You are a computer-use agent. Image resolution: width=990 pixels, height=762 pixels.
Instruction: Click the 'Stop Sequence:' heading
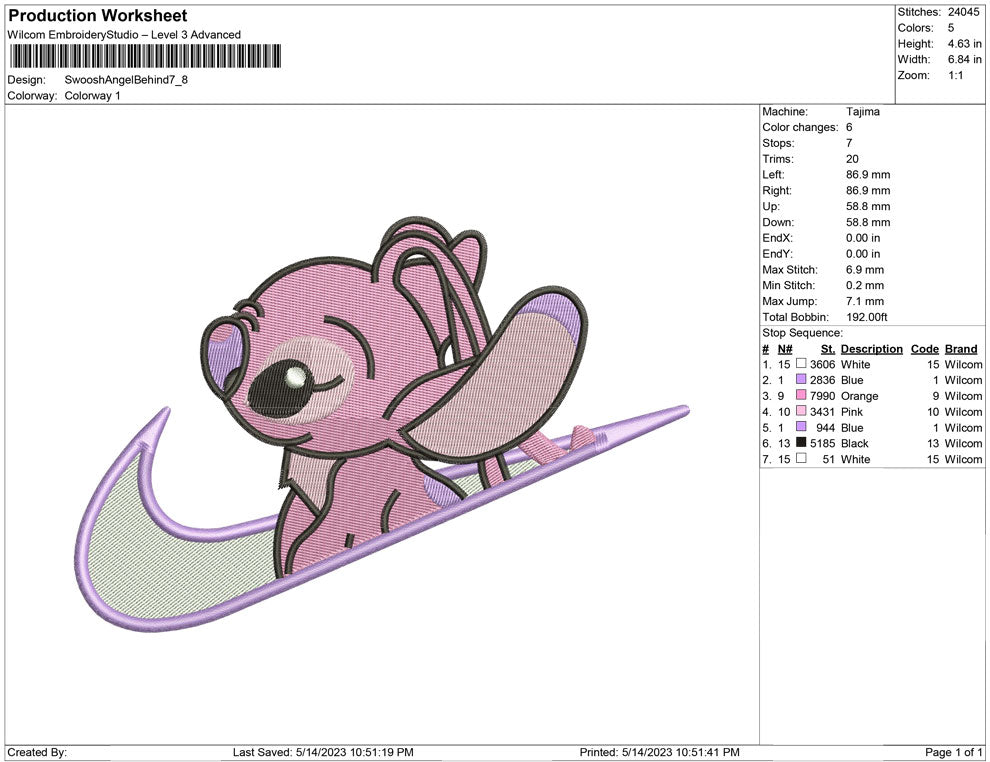[802, 333]
